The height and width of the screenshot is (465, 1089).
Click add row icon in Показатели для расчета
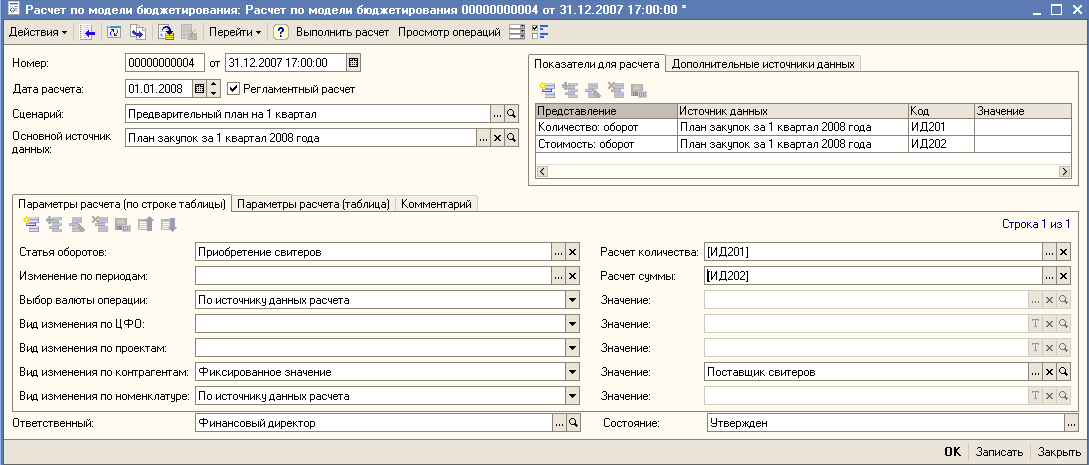pos(548,89)
